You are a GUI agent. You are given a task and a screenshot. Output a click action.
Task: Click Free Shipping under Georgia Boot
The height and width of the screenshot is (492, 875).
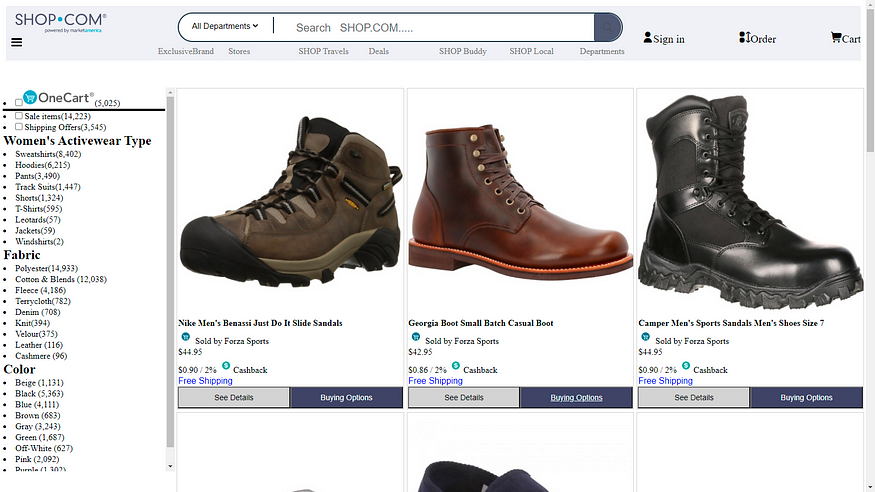435,381
